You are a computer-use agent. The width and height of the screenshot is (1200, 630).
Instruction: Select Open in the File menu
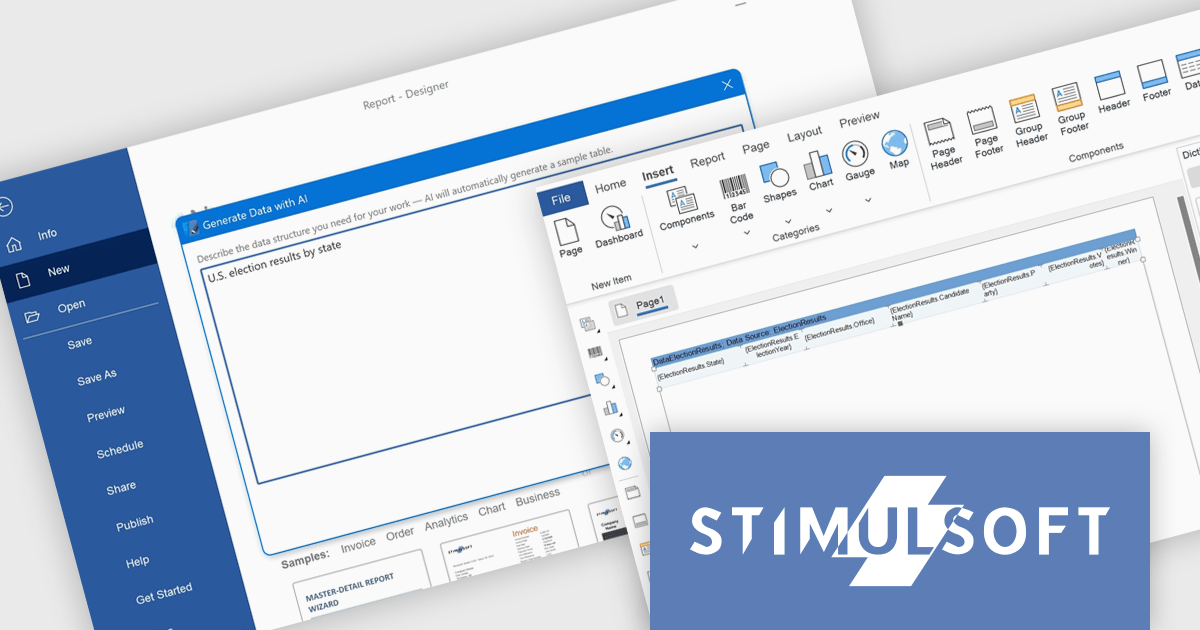pos(71,306)
